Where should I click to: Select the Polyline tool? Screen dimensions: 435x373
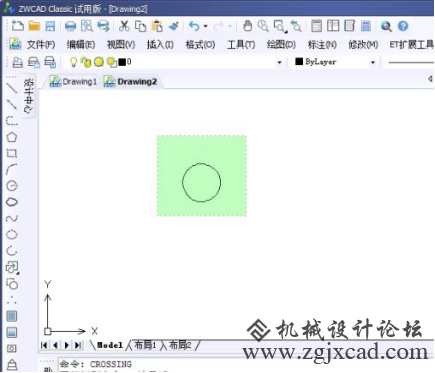coord(12,121)
